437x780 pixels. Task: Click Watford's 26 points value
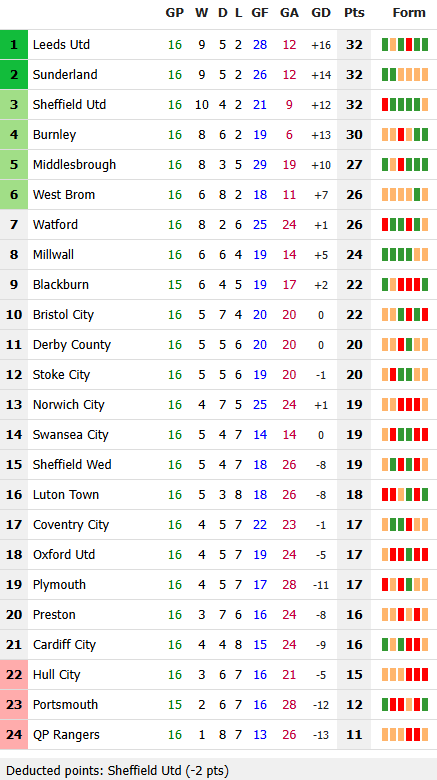[354, 225]
